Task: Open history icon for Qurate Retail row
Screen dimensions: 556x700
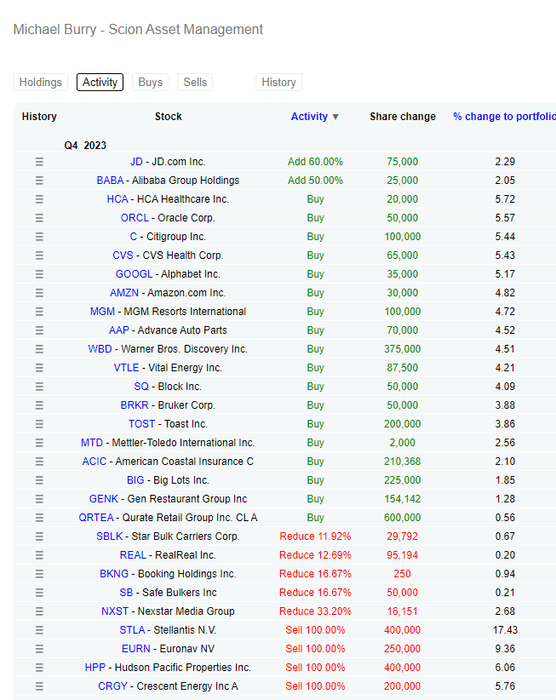Action: tap(39, 518)
